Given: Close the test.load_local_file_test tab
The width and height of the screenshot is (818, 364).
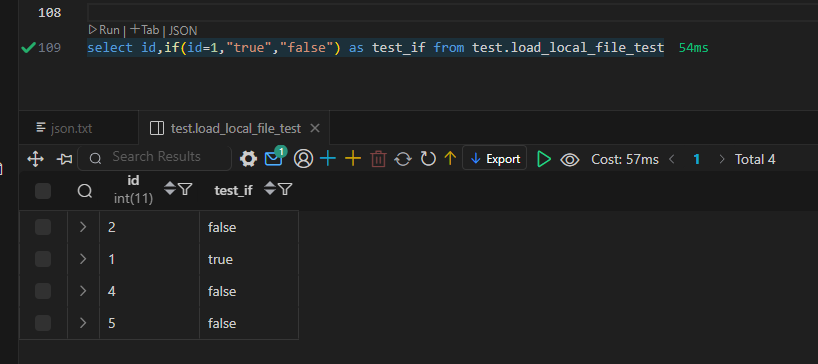Looking at the screenshot, I should (x=315, y=128).
